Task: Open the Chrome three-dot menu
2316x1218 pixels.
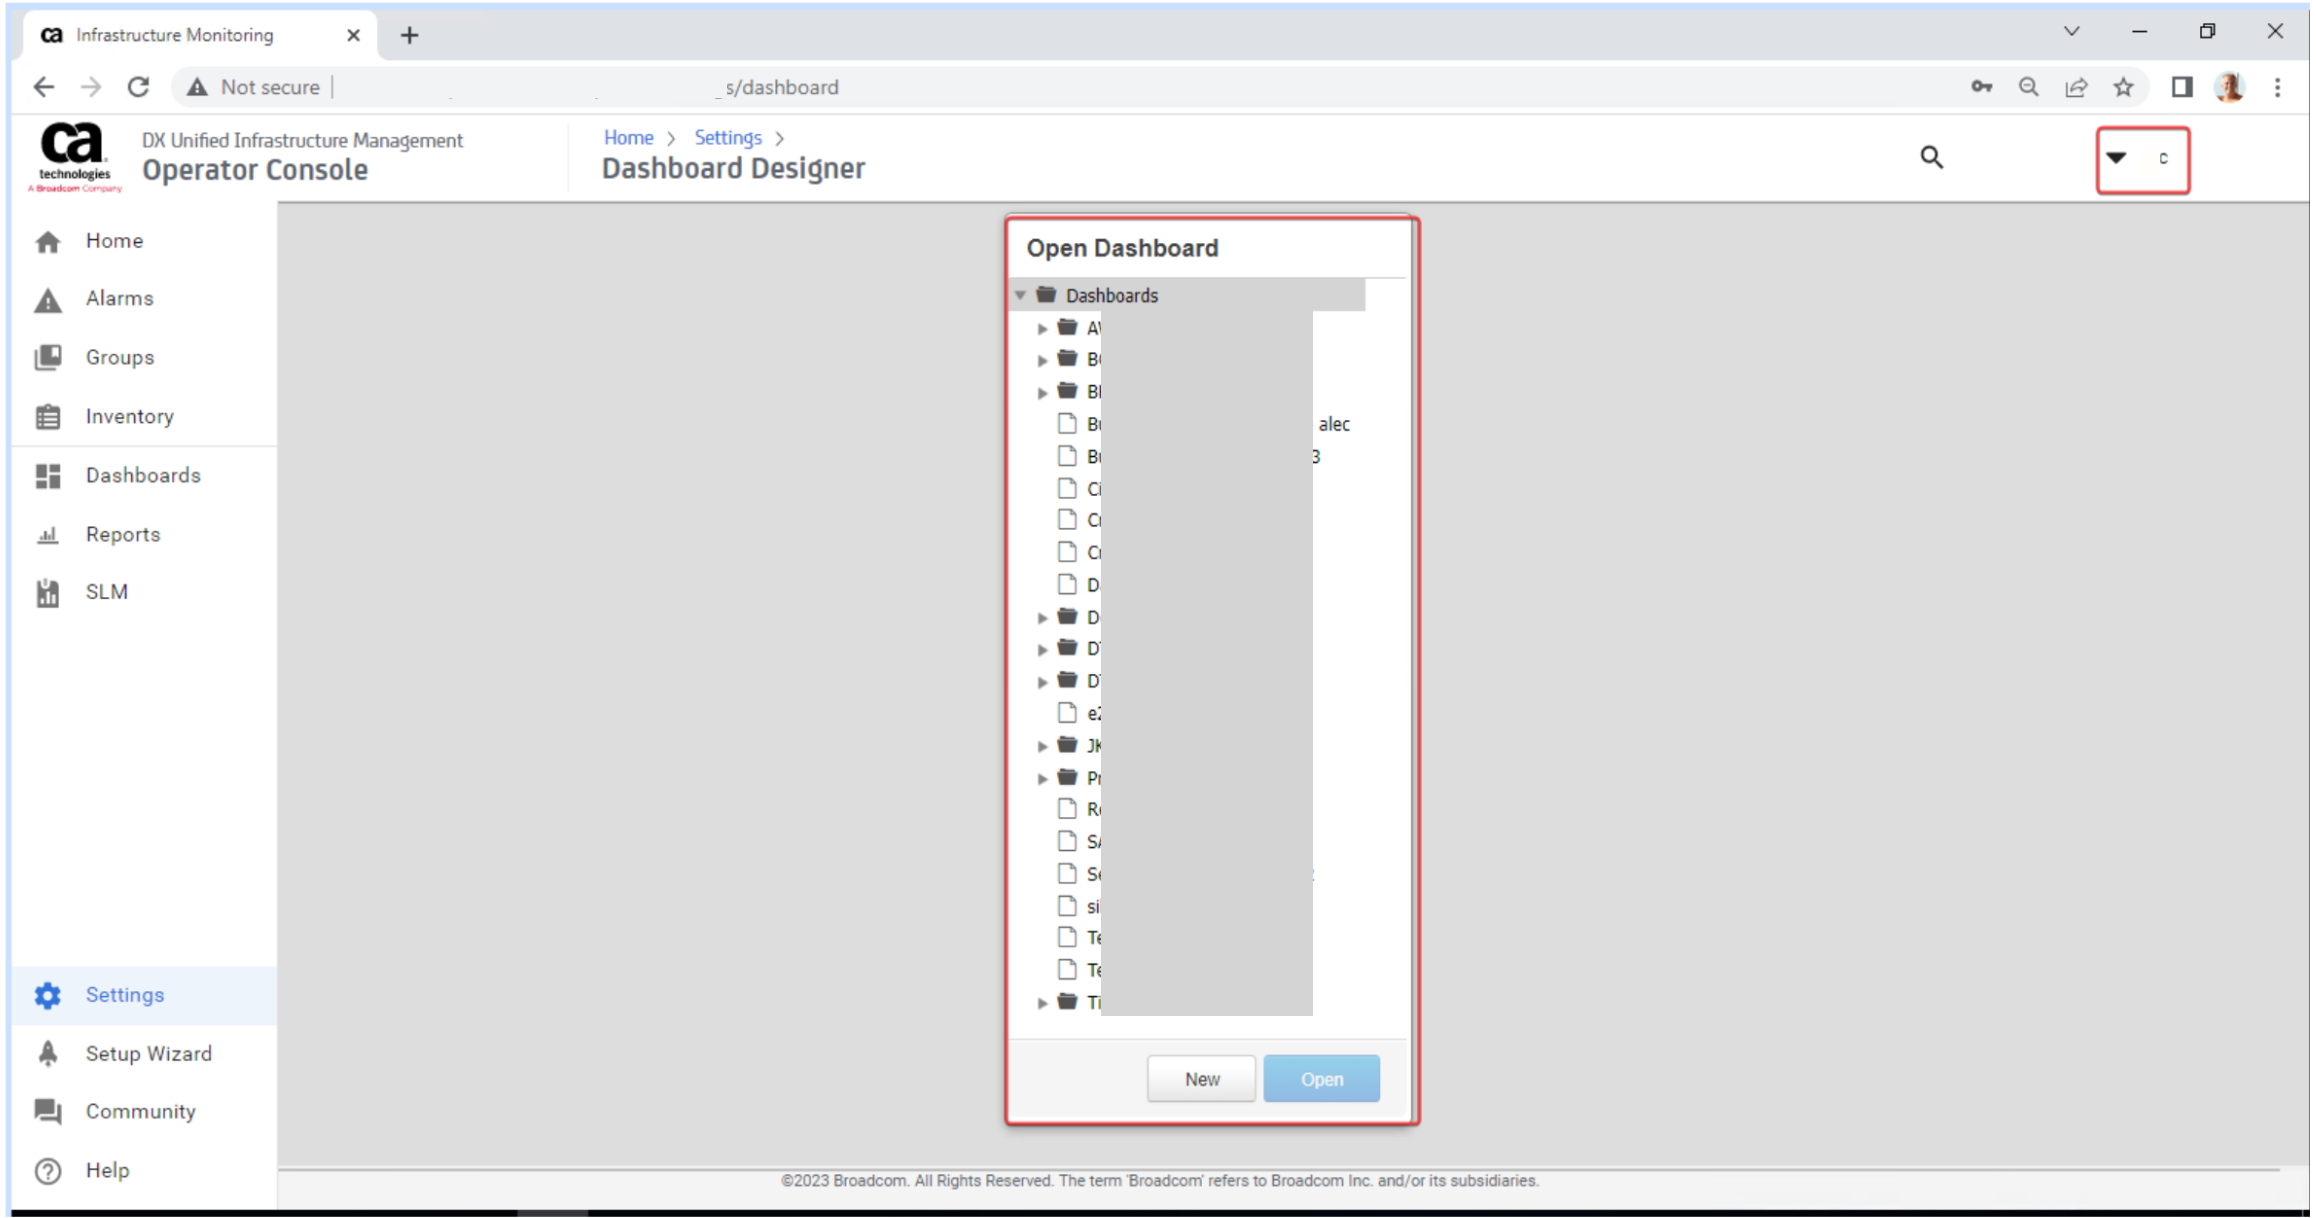Action: (x=2277, y=87)
